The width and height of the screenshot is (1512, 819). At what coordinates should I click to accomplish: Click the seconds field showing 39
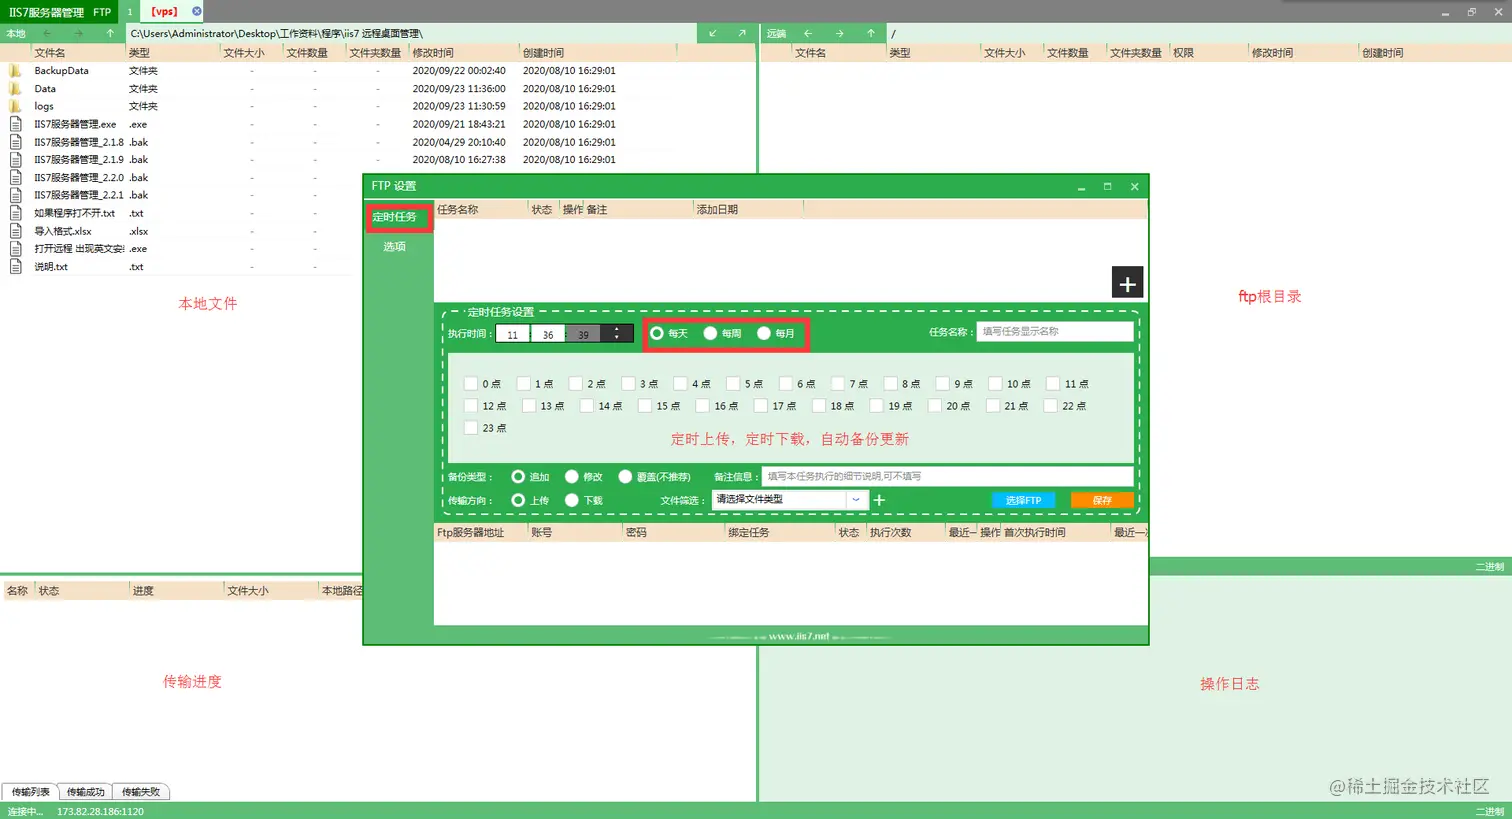pos(583,334)
